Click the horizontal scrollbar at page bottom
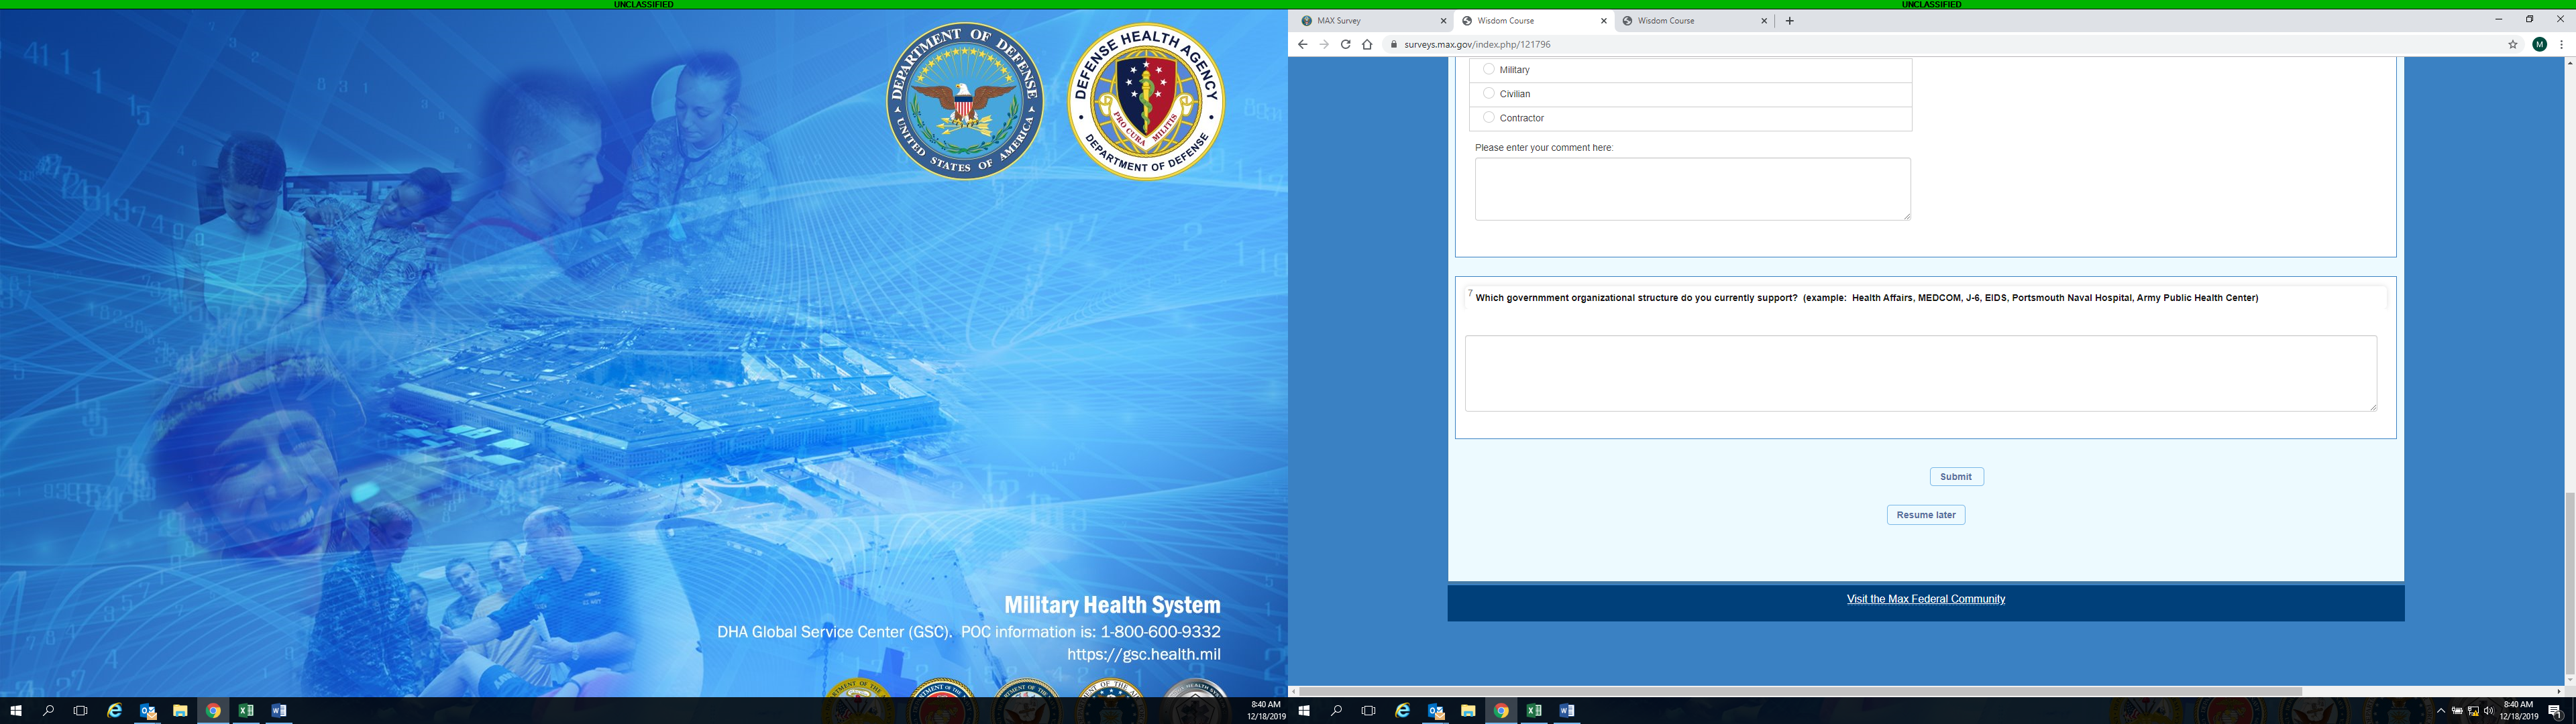Screen dimensions: 2576x724 [x=1800, y=691]
